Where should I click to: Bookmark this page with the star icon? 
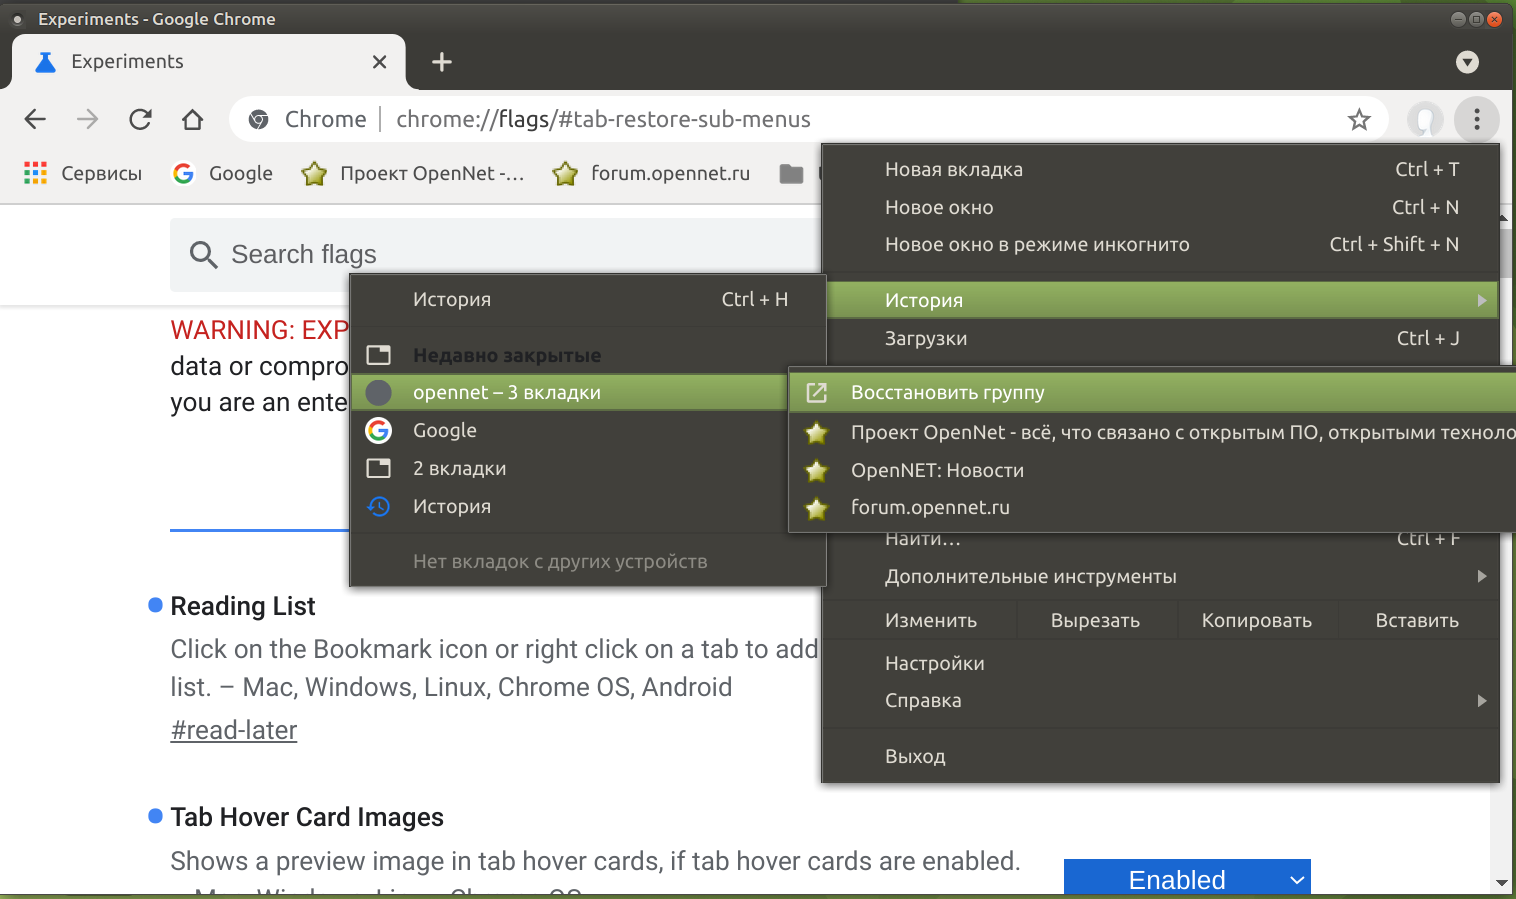click(x=1359, y=120)
